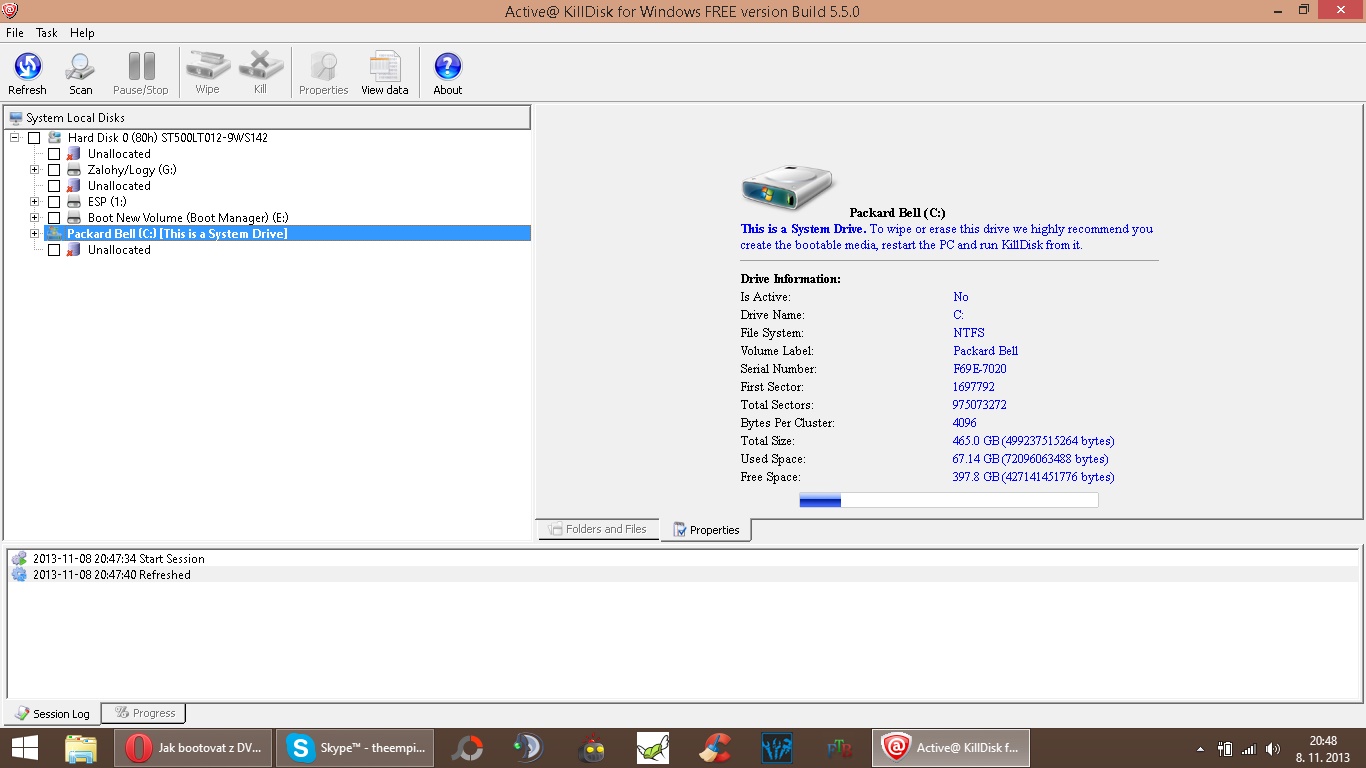Click the Active@ KillDisk taskbar button
The height and width of the screenshot is (768, 1366).
pyautogui.click(x=951, y=748)
